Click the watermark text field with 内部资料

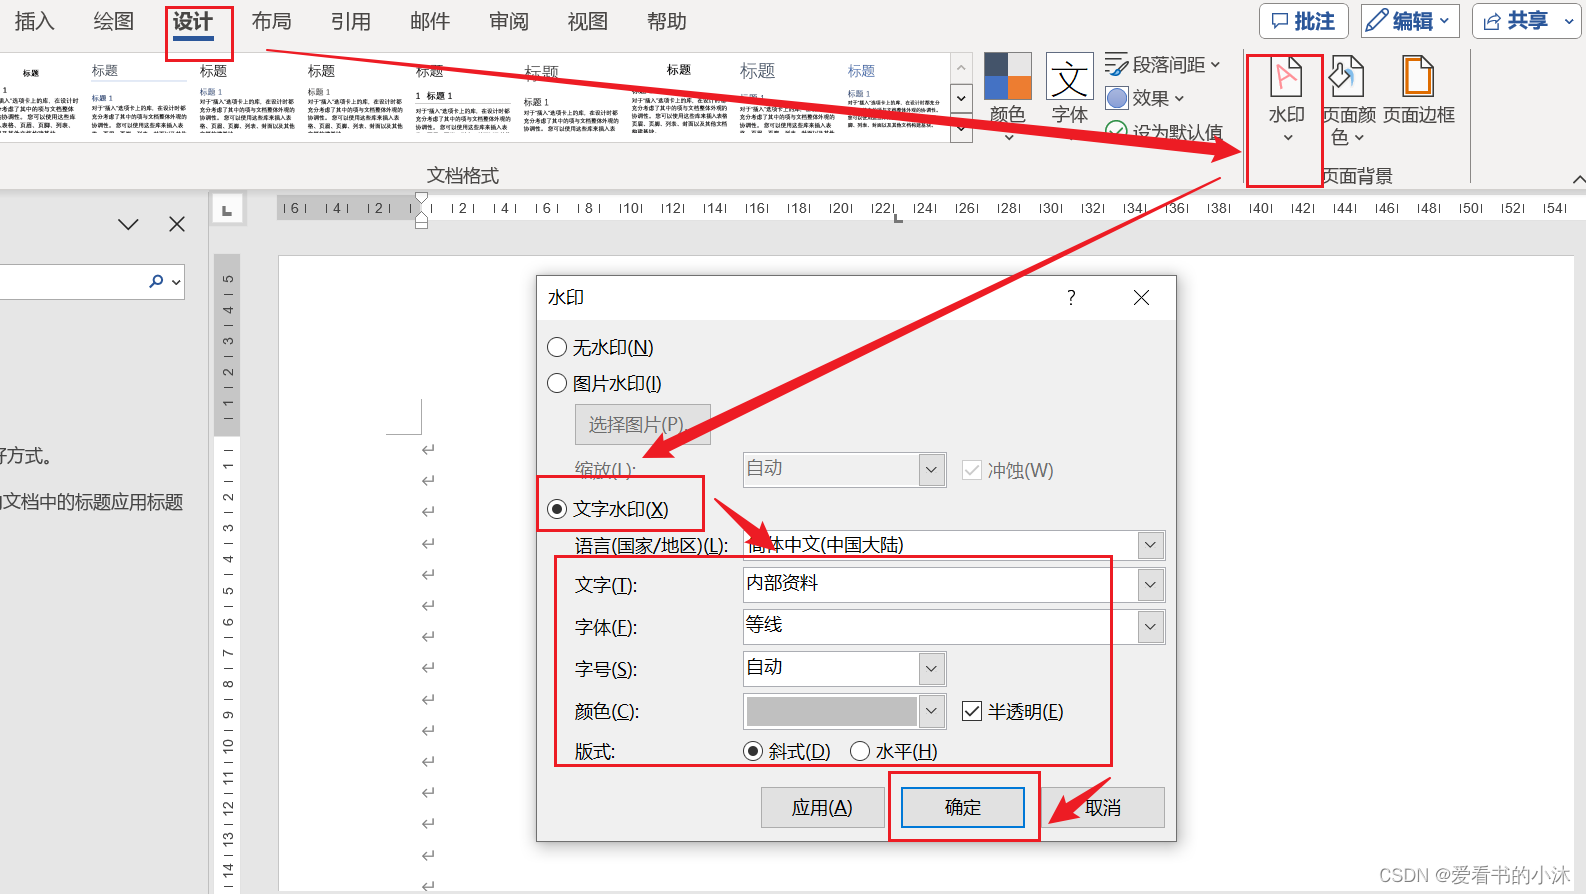click(x=940, y=585)
